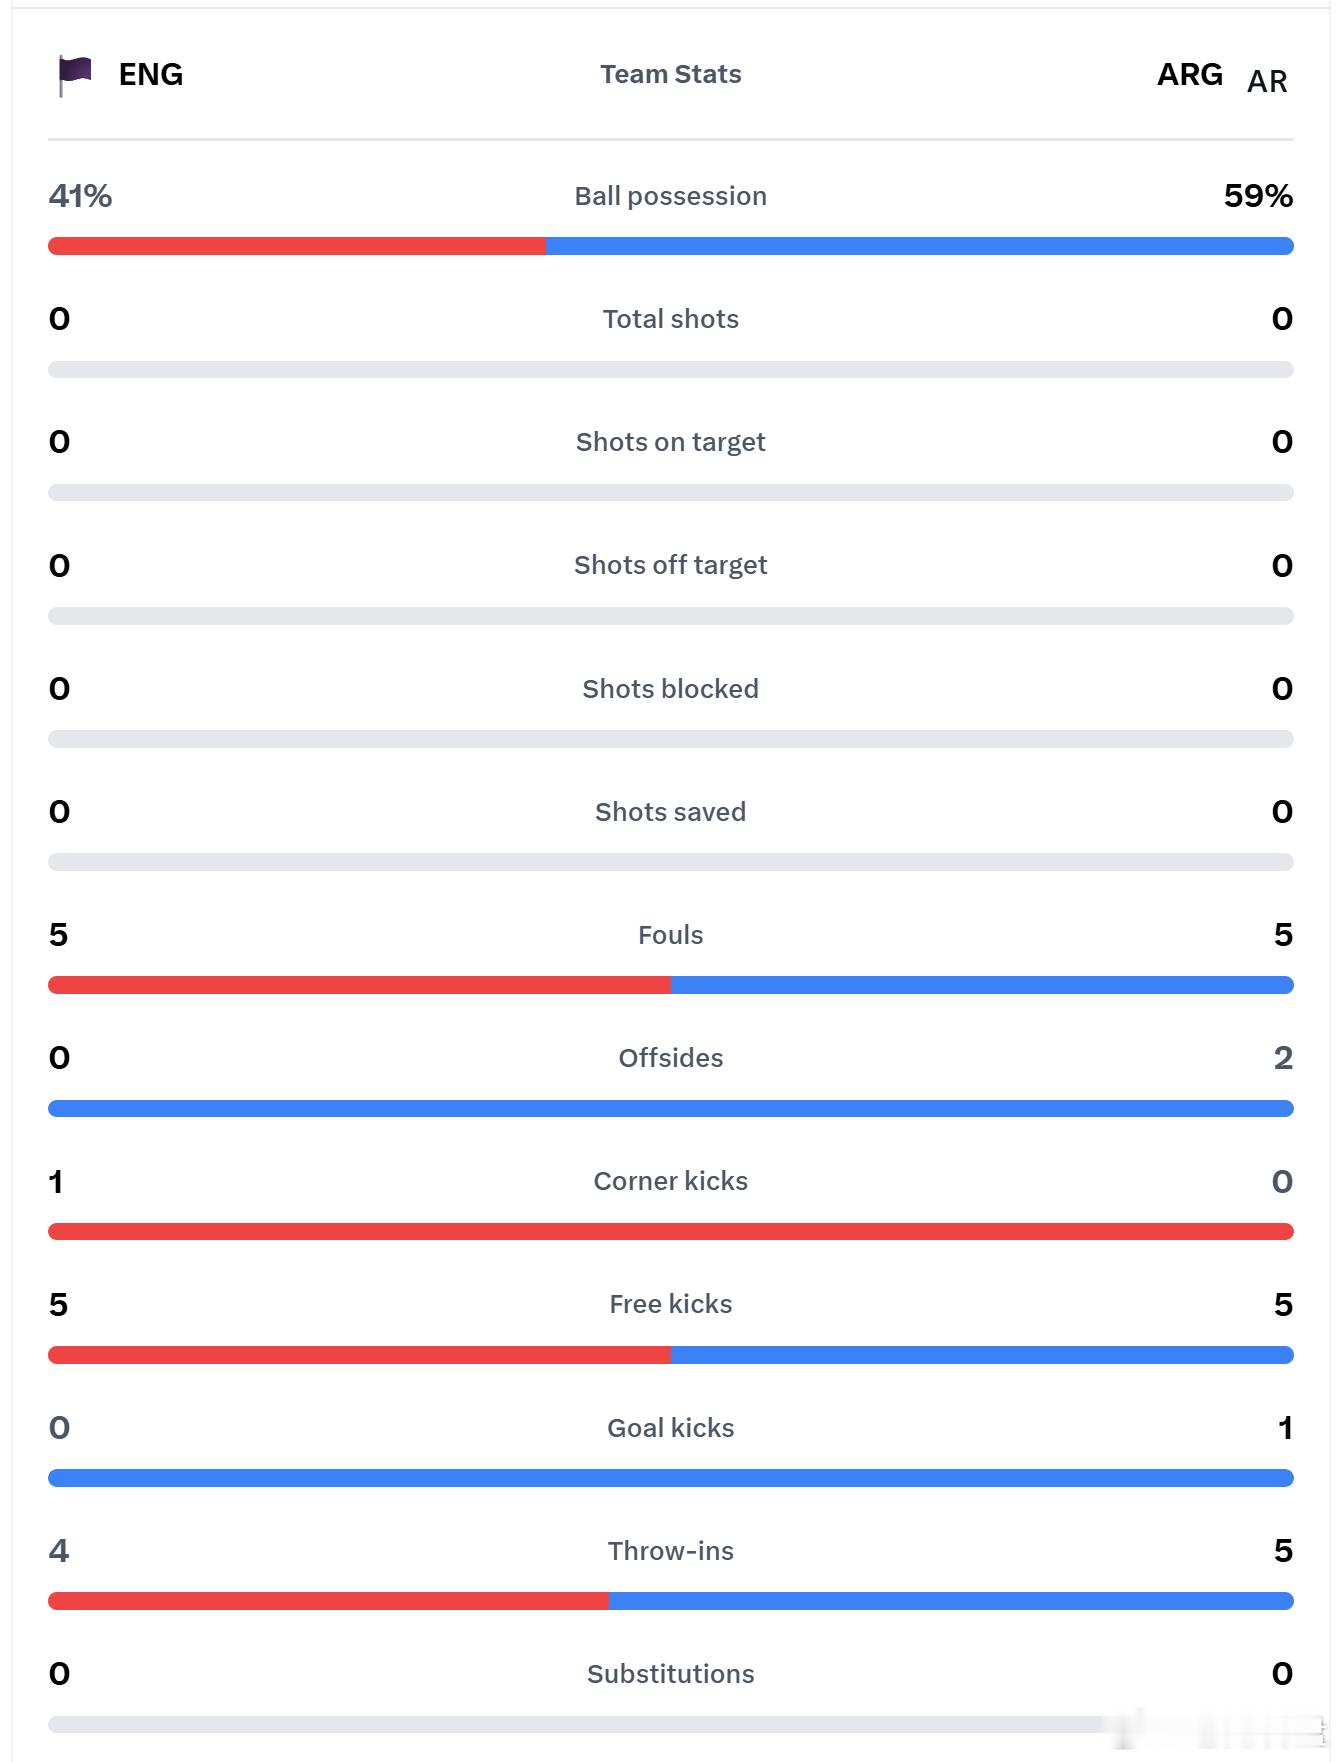Click the Substitutions label
Image resolution: width=1339 pixels, height=1762 pixels.
pos(671,1674)
